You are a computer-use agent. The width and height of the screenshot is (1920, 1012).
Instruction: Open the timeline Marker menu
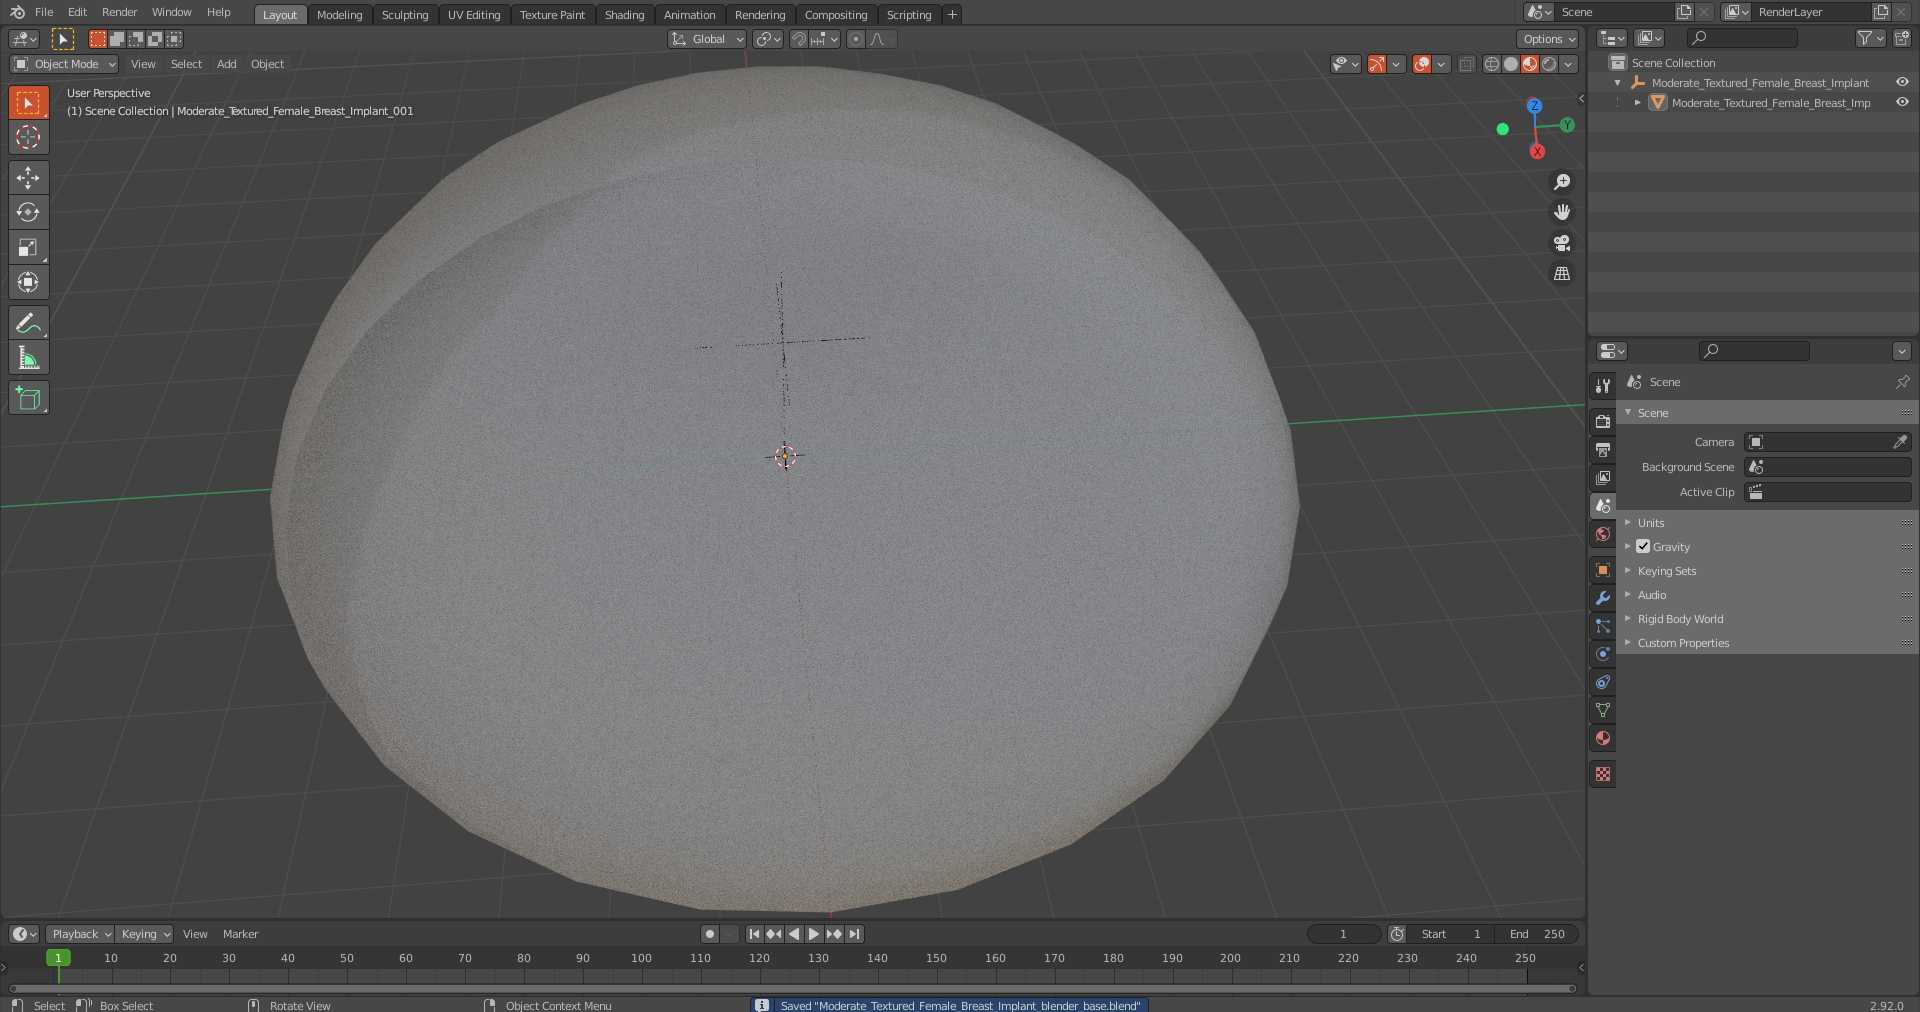coord(240,934)
